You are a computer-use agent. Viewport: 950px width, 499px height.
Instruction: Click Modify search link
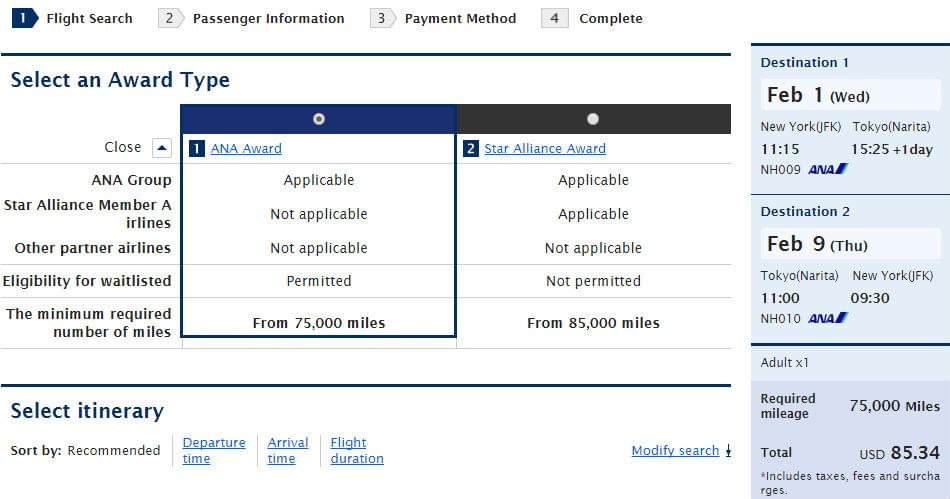tap(675, 451)
